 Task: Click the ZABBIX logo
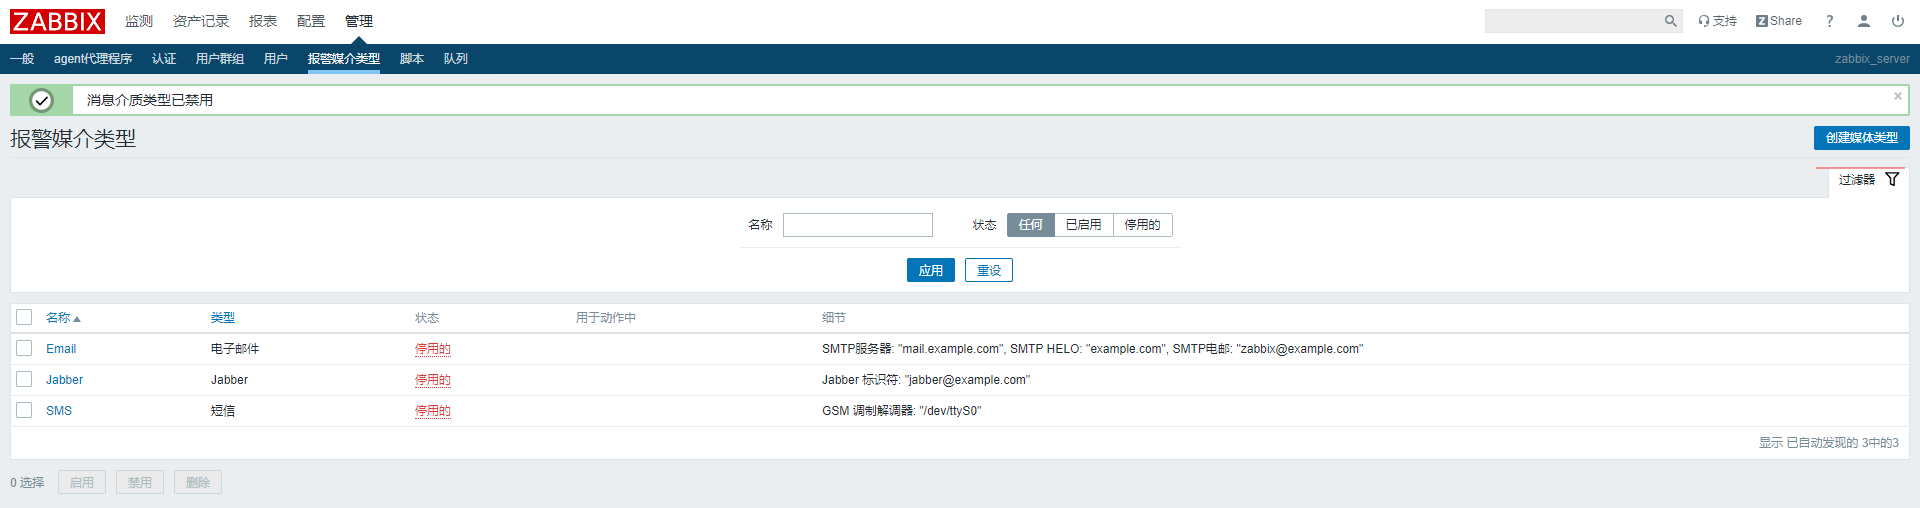coord(57,21)
